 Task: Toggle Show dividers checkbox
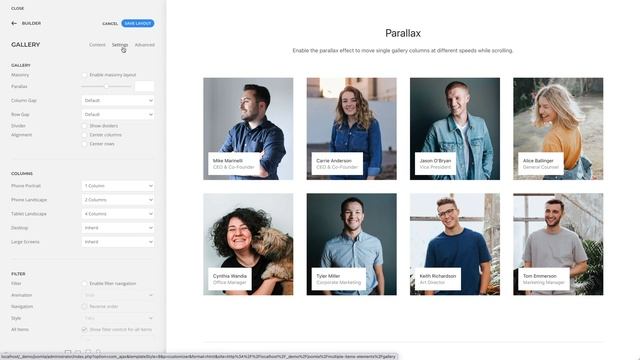pos(84,126)
